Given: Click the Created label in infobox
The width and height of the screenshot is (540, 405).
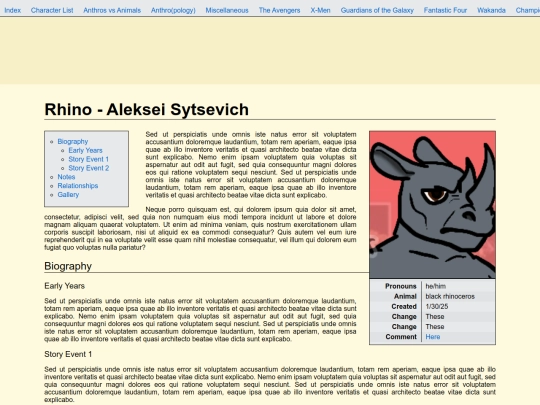Looking at the screenshot, I should click(404, 307).
